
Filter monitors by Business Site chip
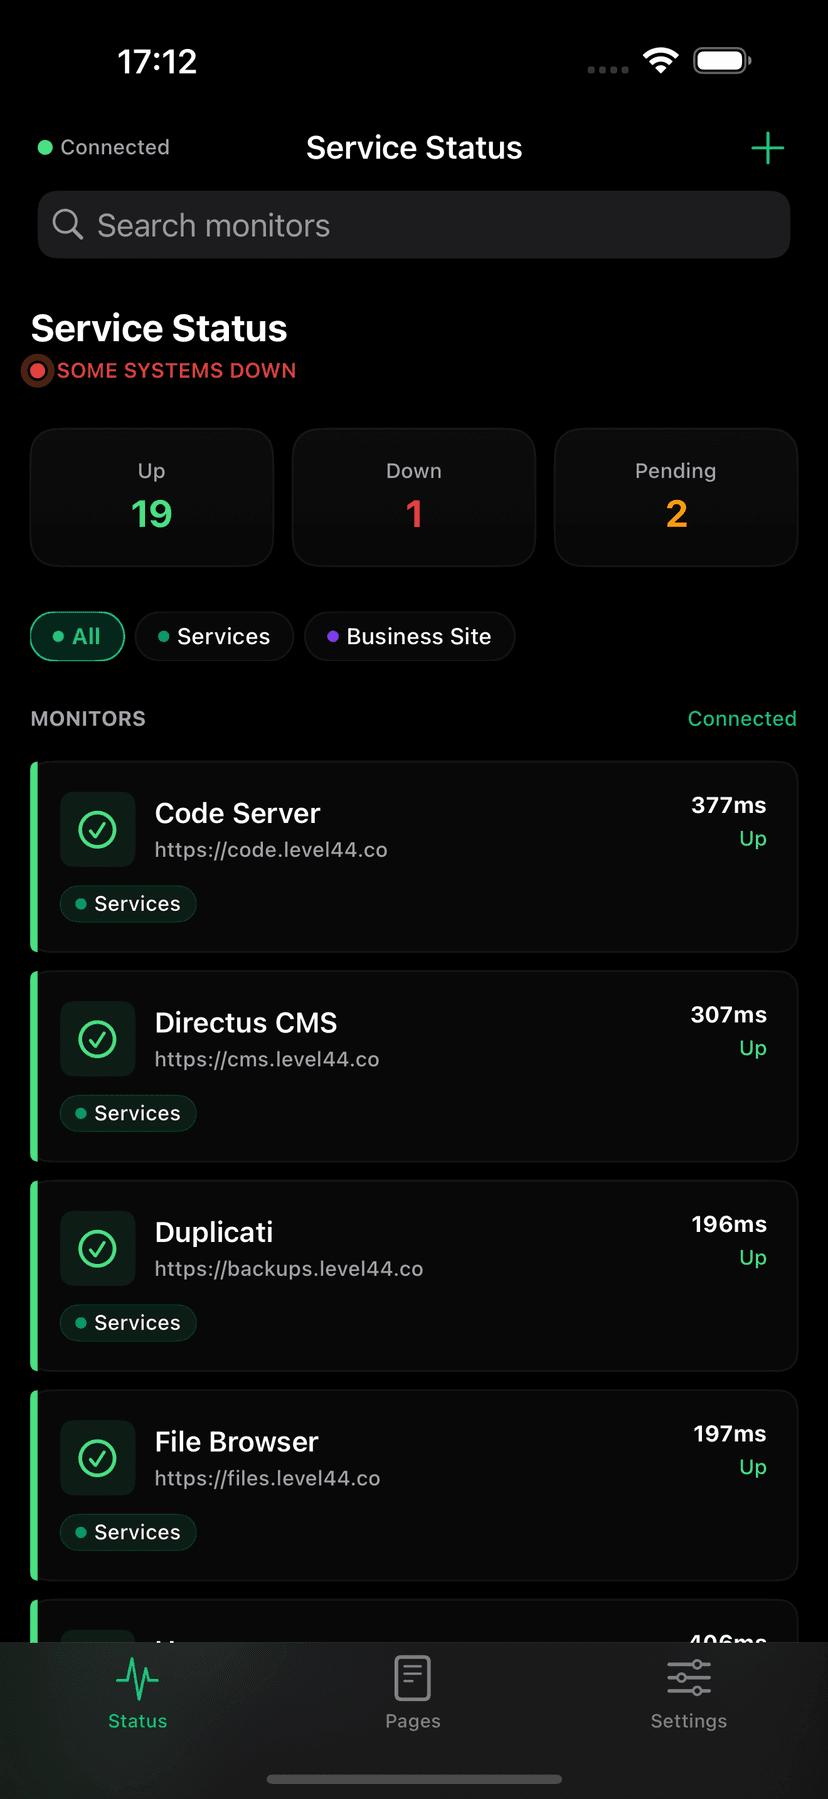[409, 636]
